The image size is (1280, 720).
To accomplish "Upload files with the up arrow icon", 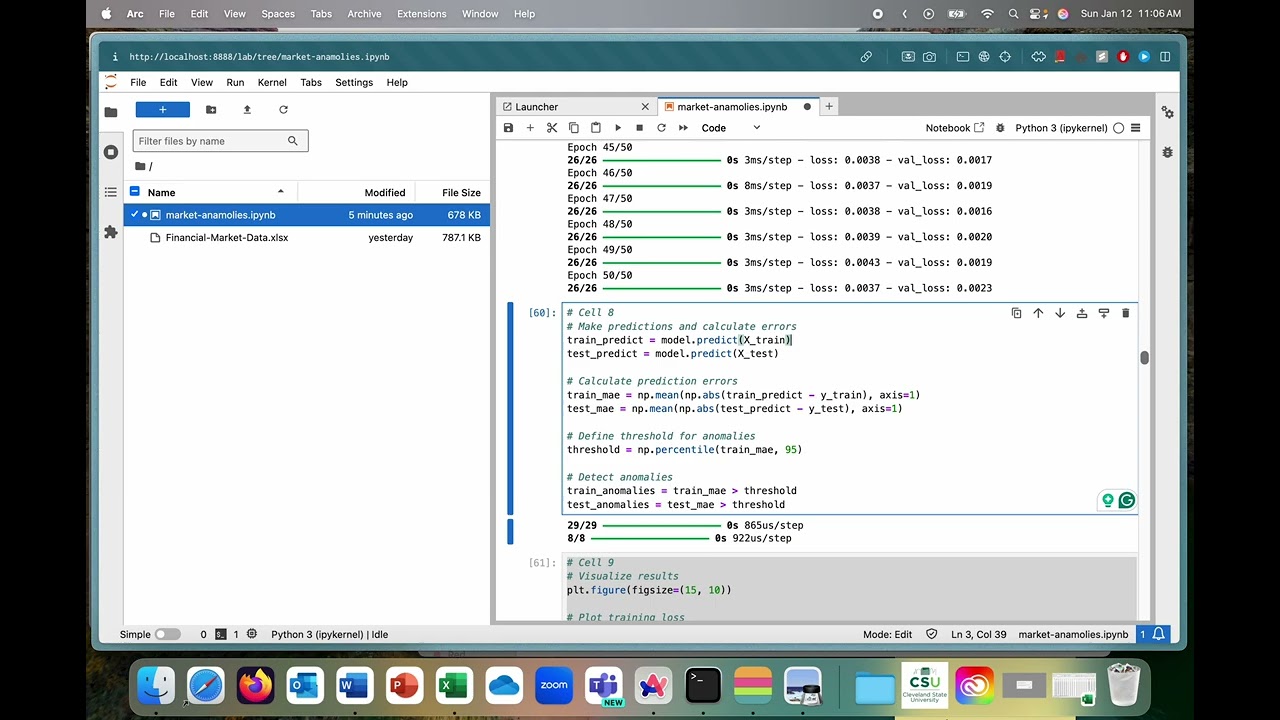I will point(247,109).
